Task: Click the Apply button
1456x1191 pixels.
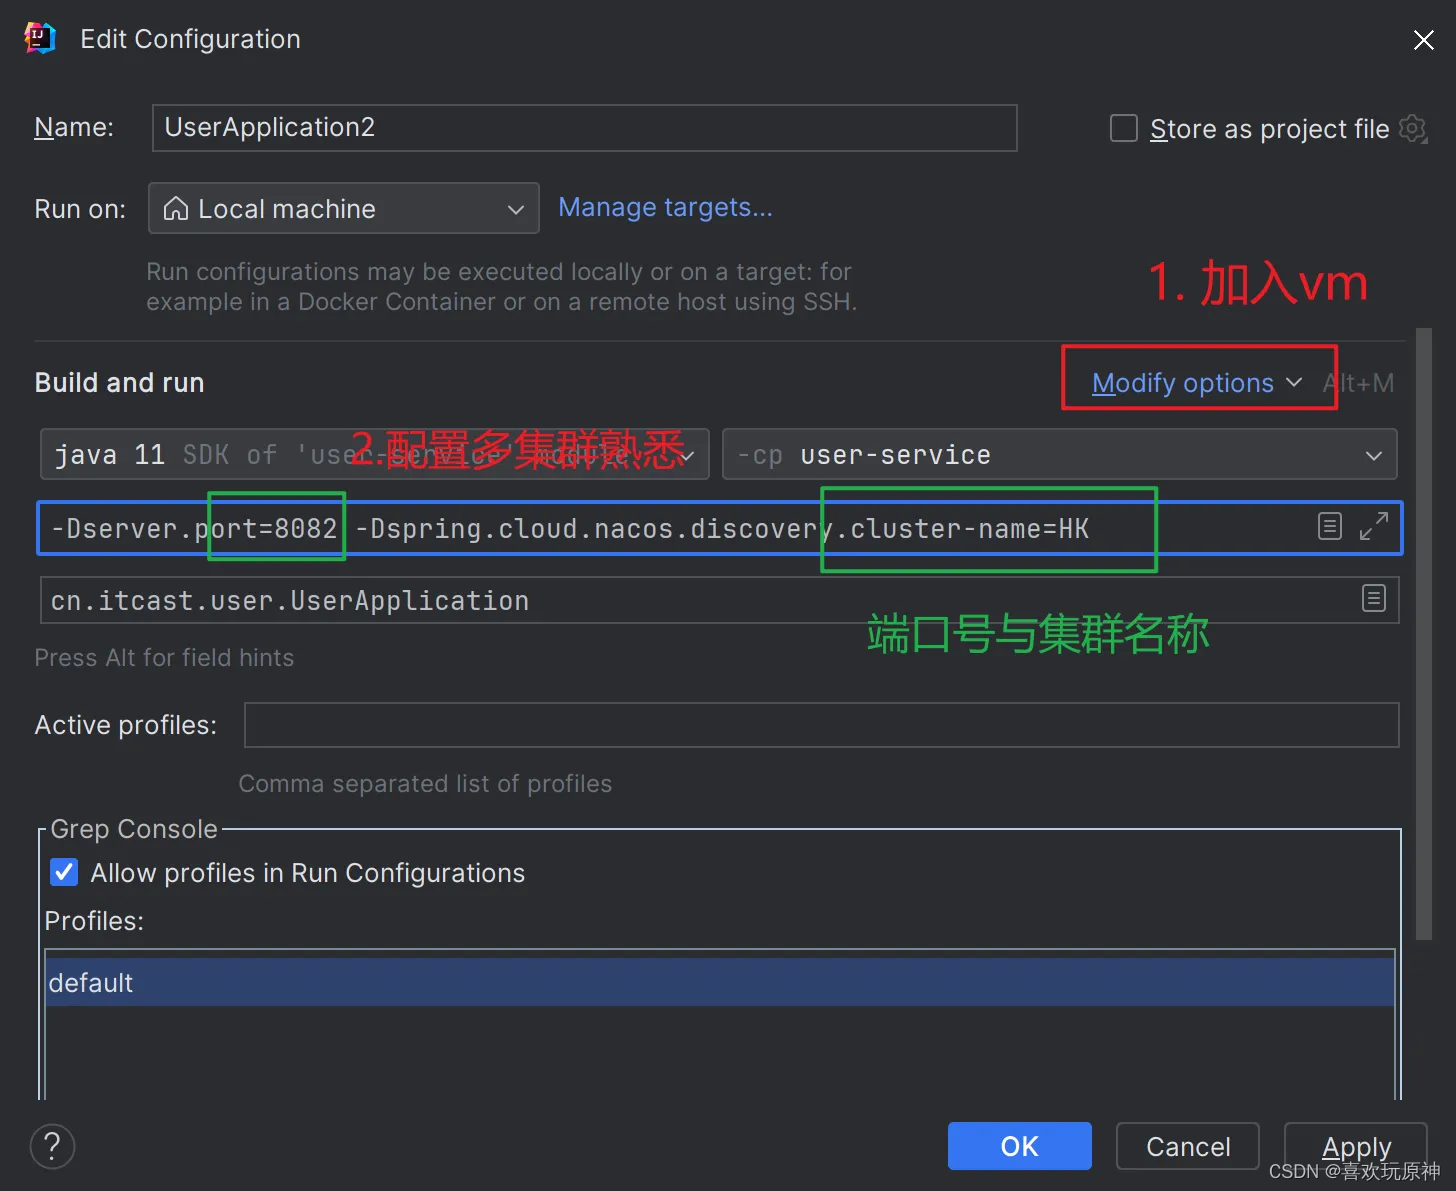Action: click(x=1356, y=1146)
